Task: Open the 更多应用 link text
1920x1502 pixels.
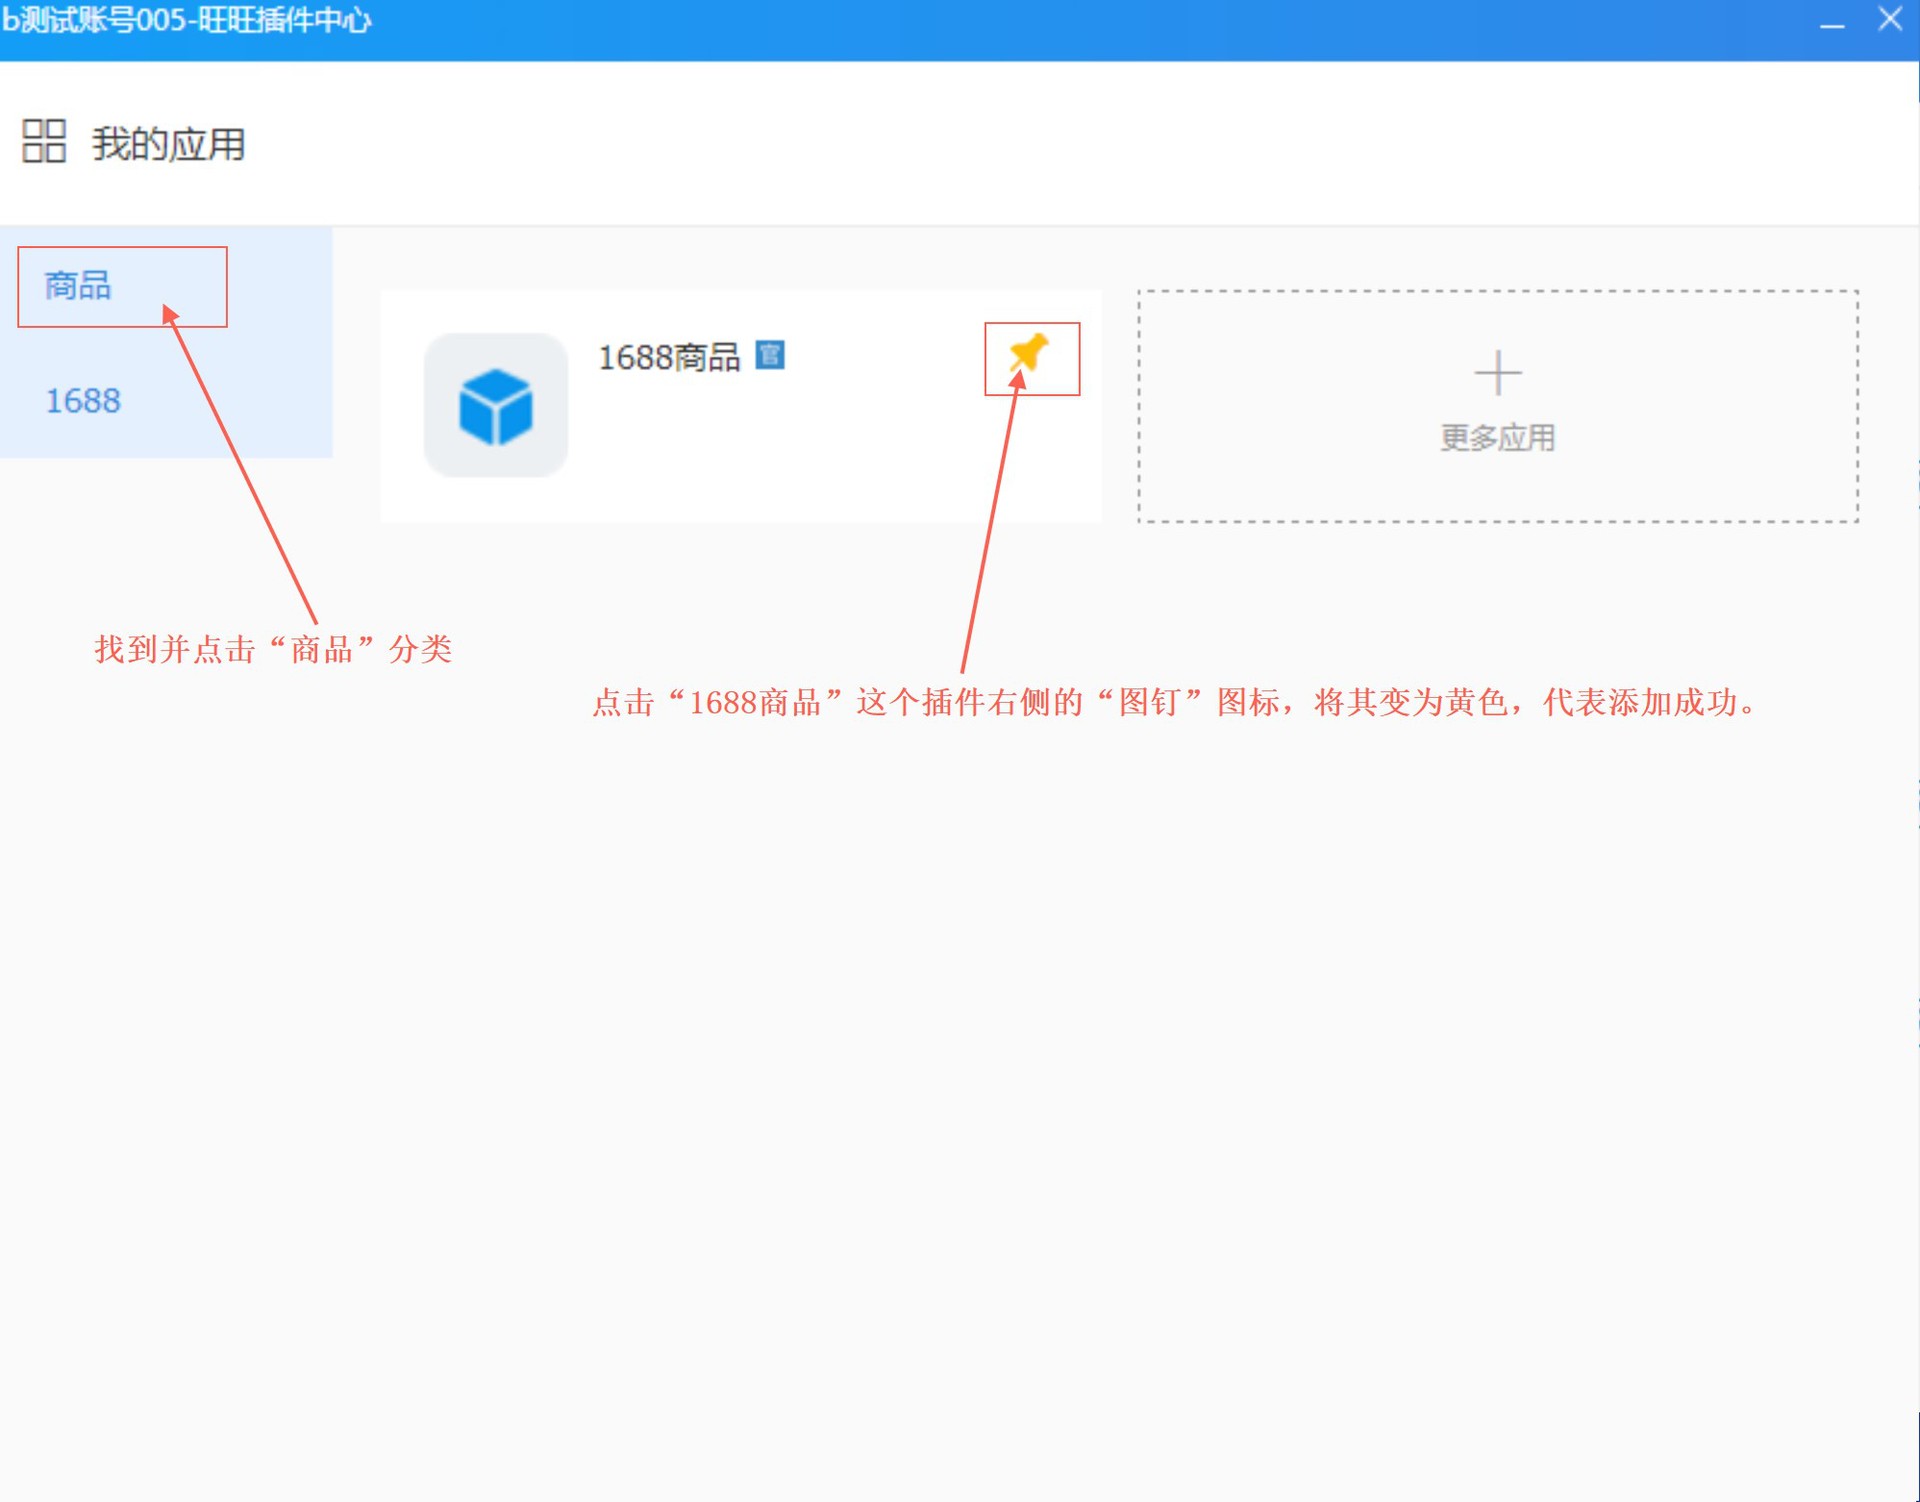Action: [1497, 437]
